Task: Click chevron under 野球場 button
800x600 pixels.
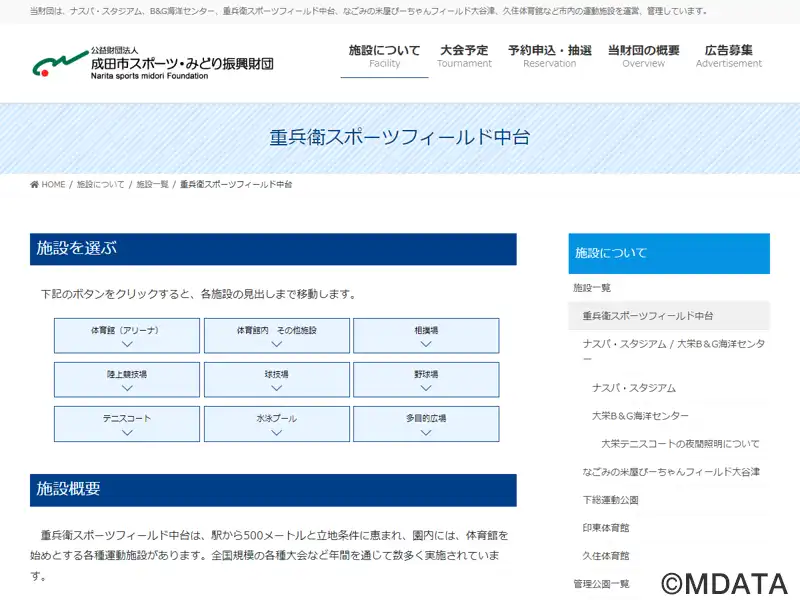Action: (426, 388)
